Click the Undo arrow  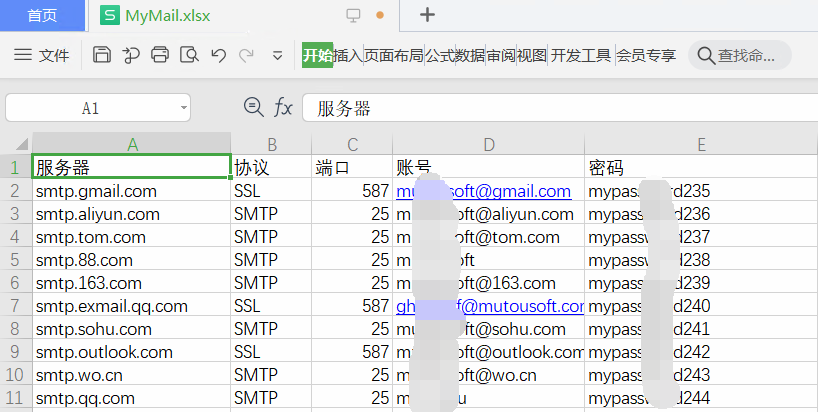219,55
